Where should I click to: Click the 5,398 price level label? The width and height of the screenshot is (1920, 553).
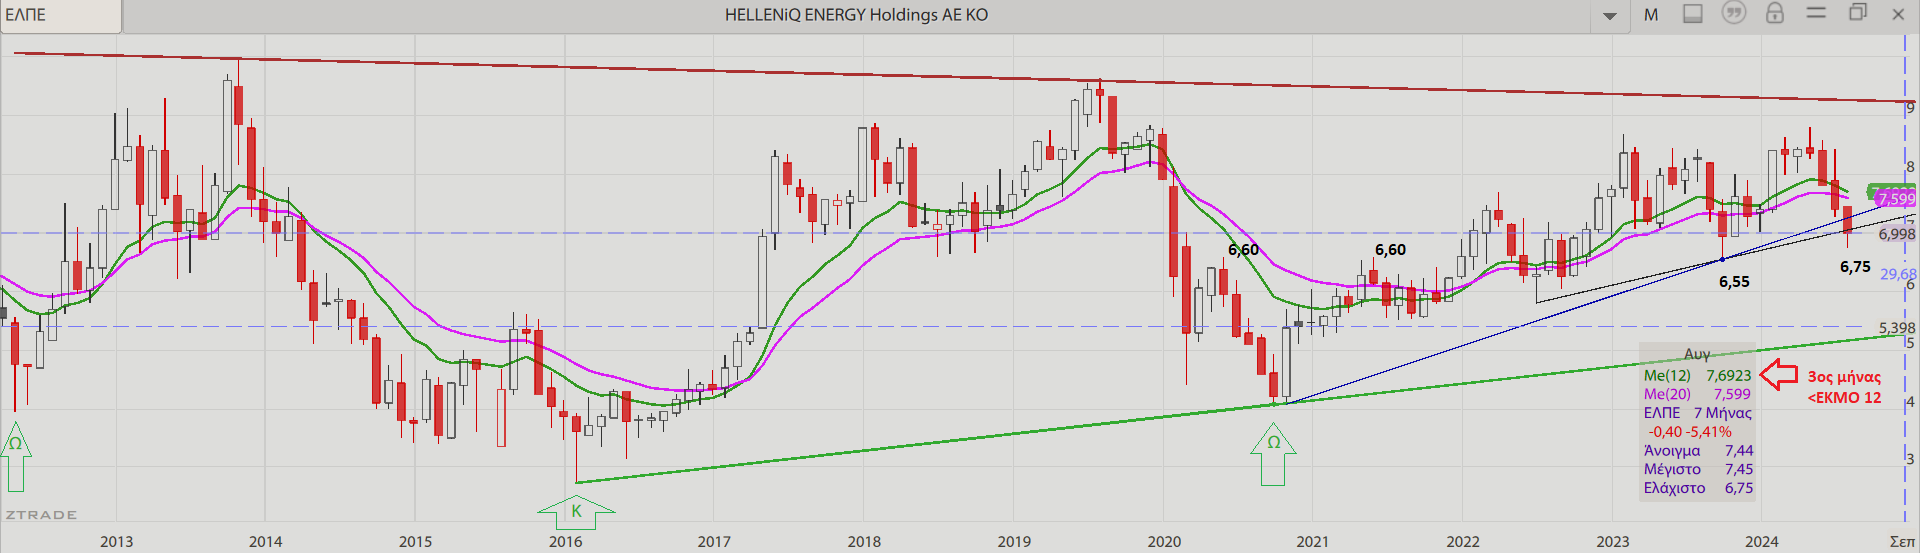pos(1896,328)
